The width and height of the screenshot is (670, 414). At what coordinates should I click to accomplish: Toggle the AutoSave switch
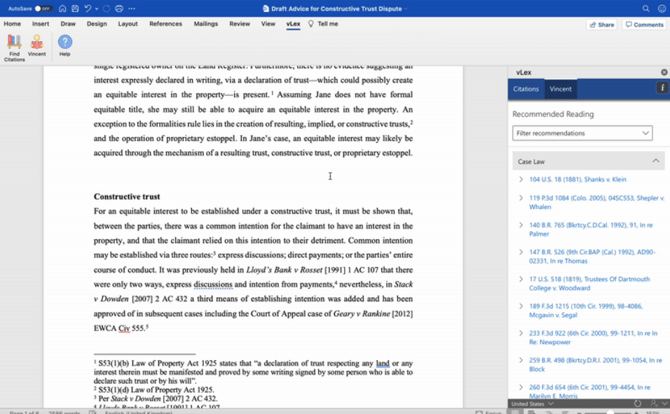pos(43,9)
